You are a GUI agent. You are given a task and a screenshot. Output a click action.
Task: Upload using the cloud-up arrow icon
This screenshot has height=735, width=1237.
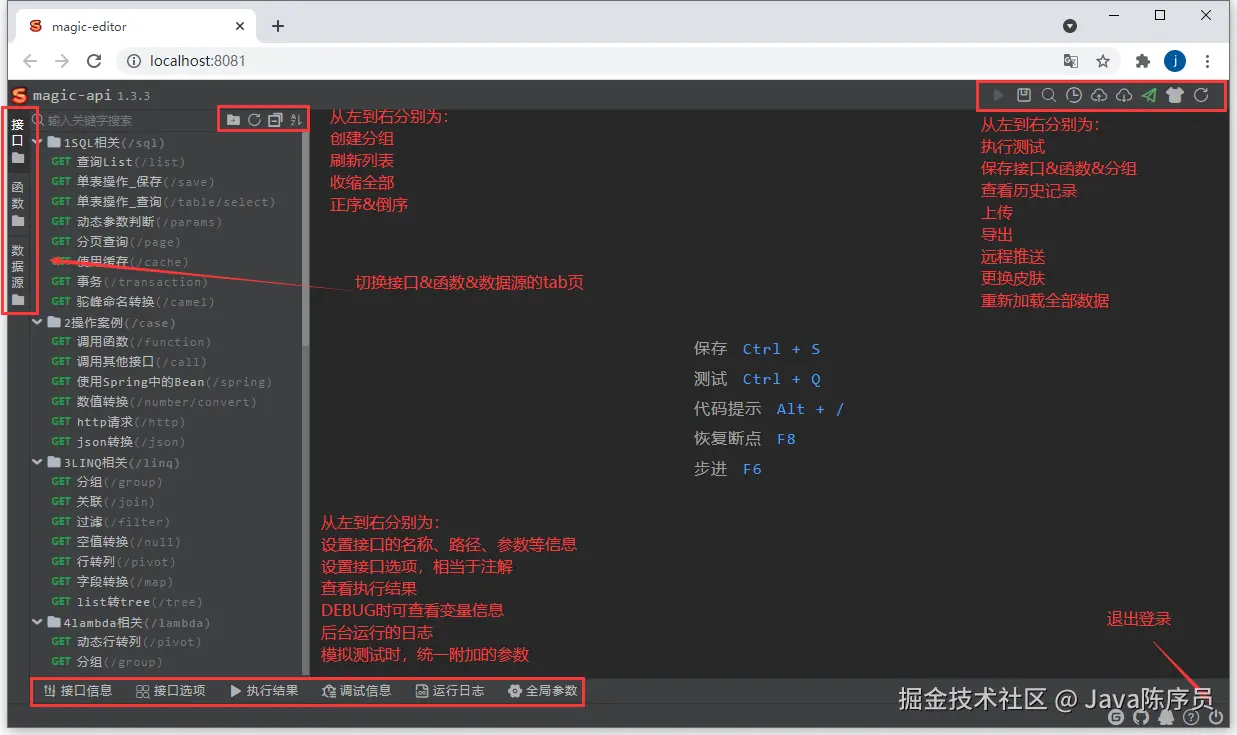(1099, 95)
